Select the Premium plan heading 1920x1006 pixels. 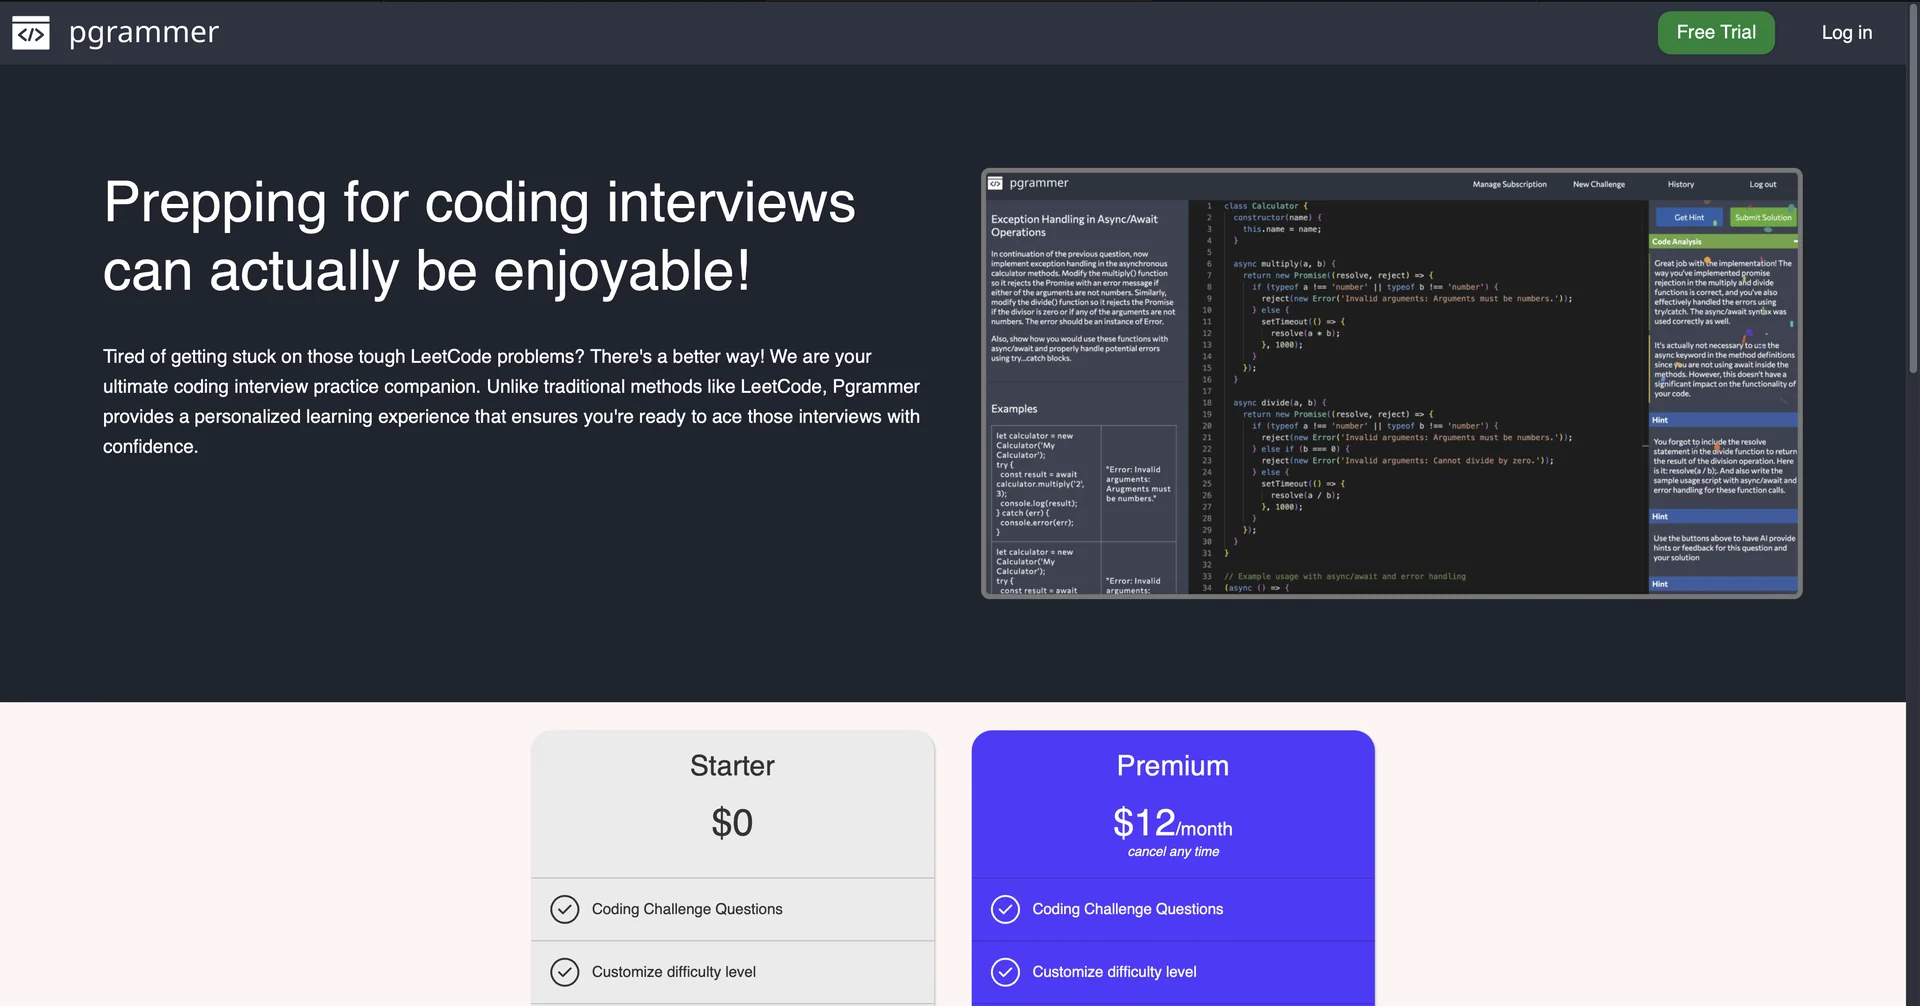[x=1173, y=766]
